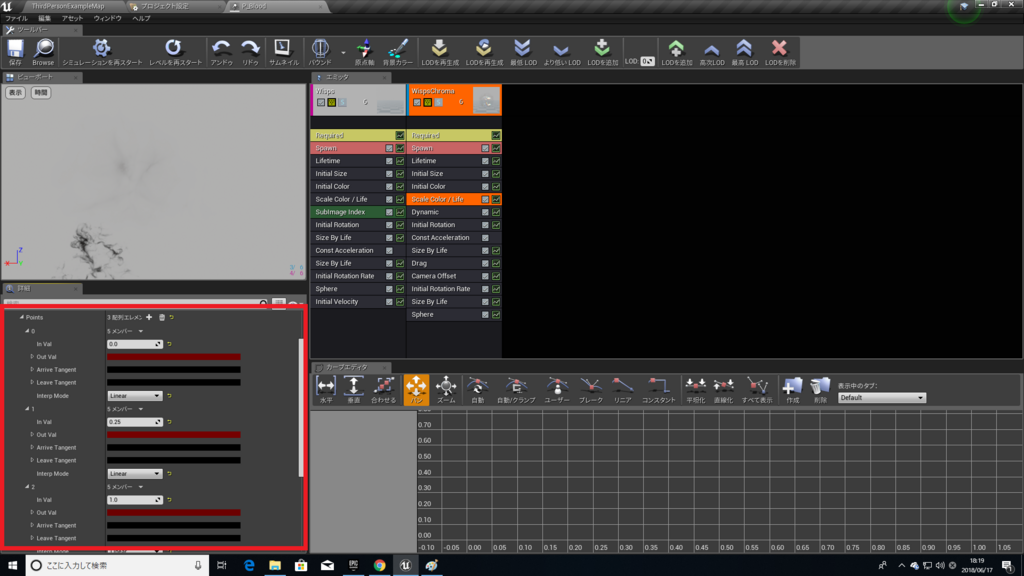Open the 編集 menu
This screenshot has height=576, width=1024.
pos(44,18)
